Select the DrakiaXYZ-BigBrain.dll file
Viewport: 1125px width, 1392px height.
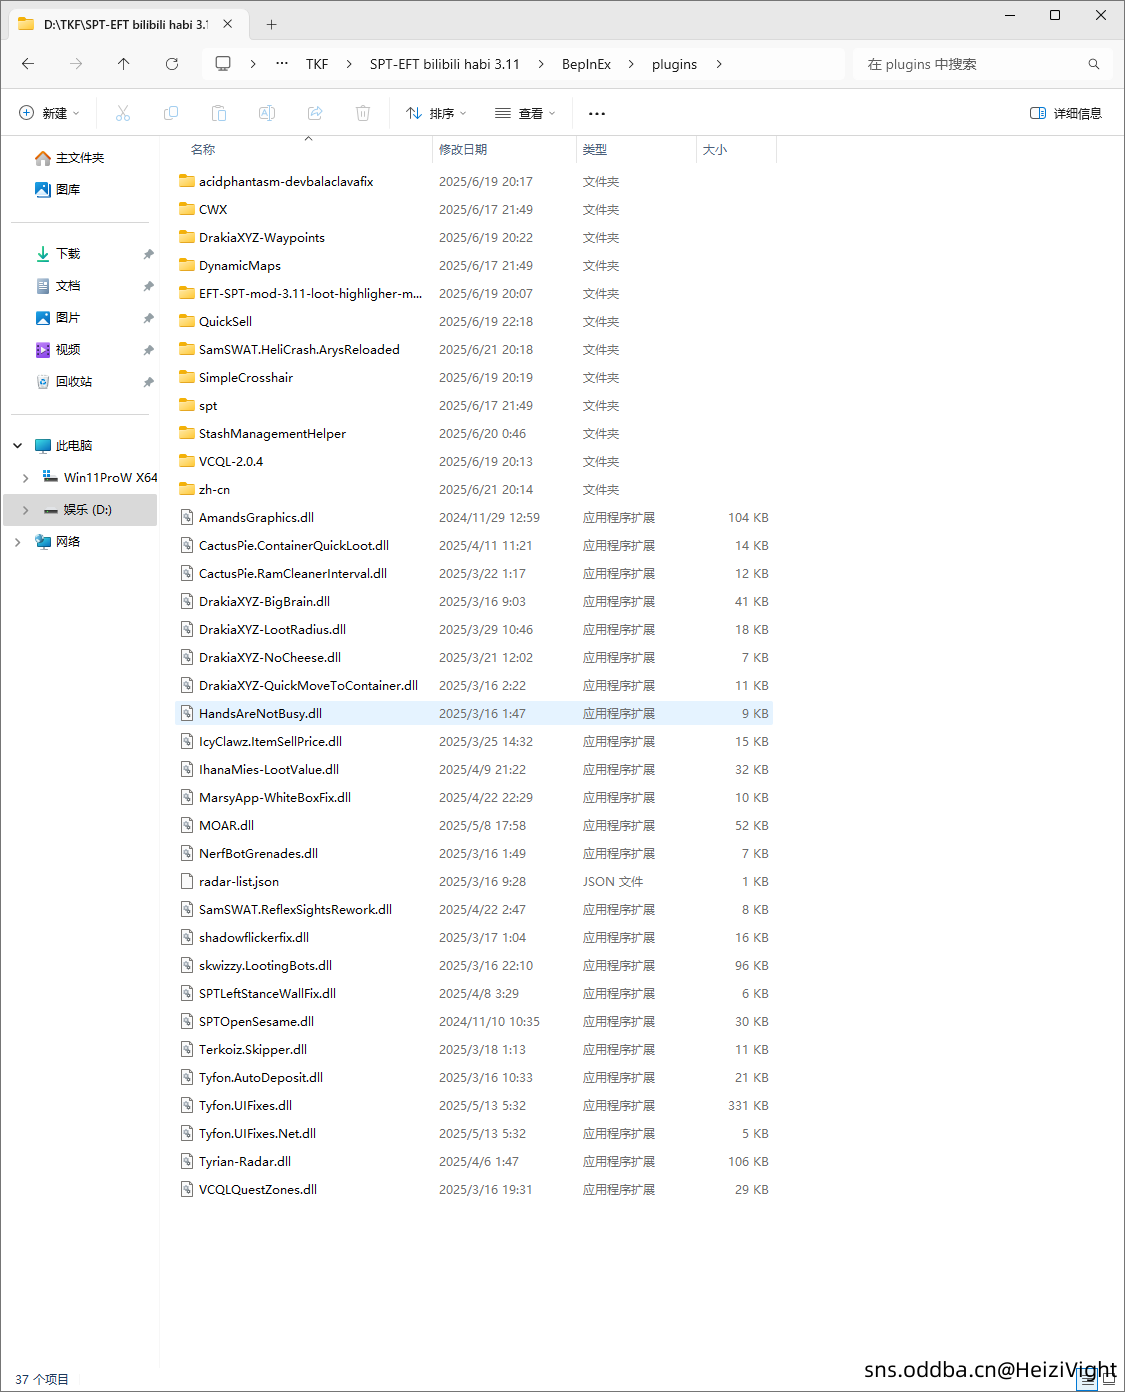[474, 601]
